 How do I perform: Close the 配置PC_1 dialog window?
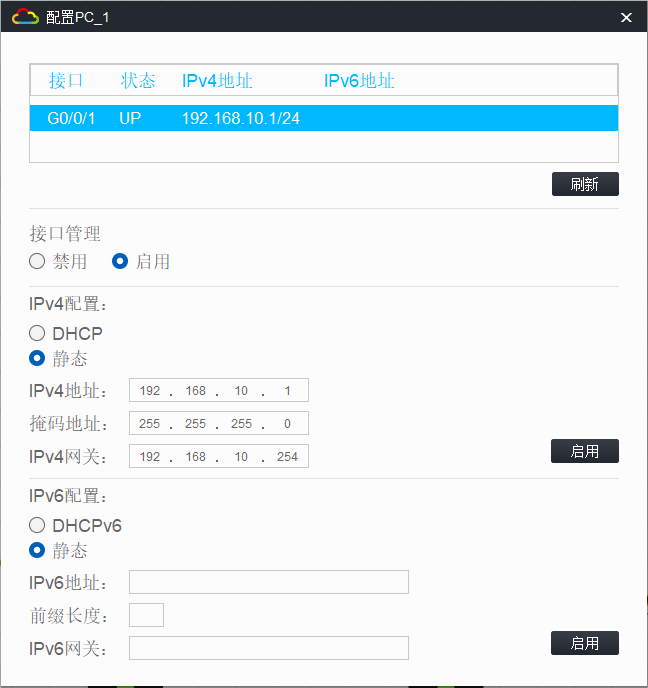pos(626,18)
